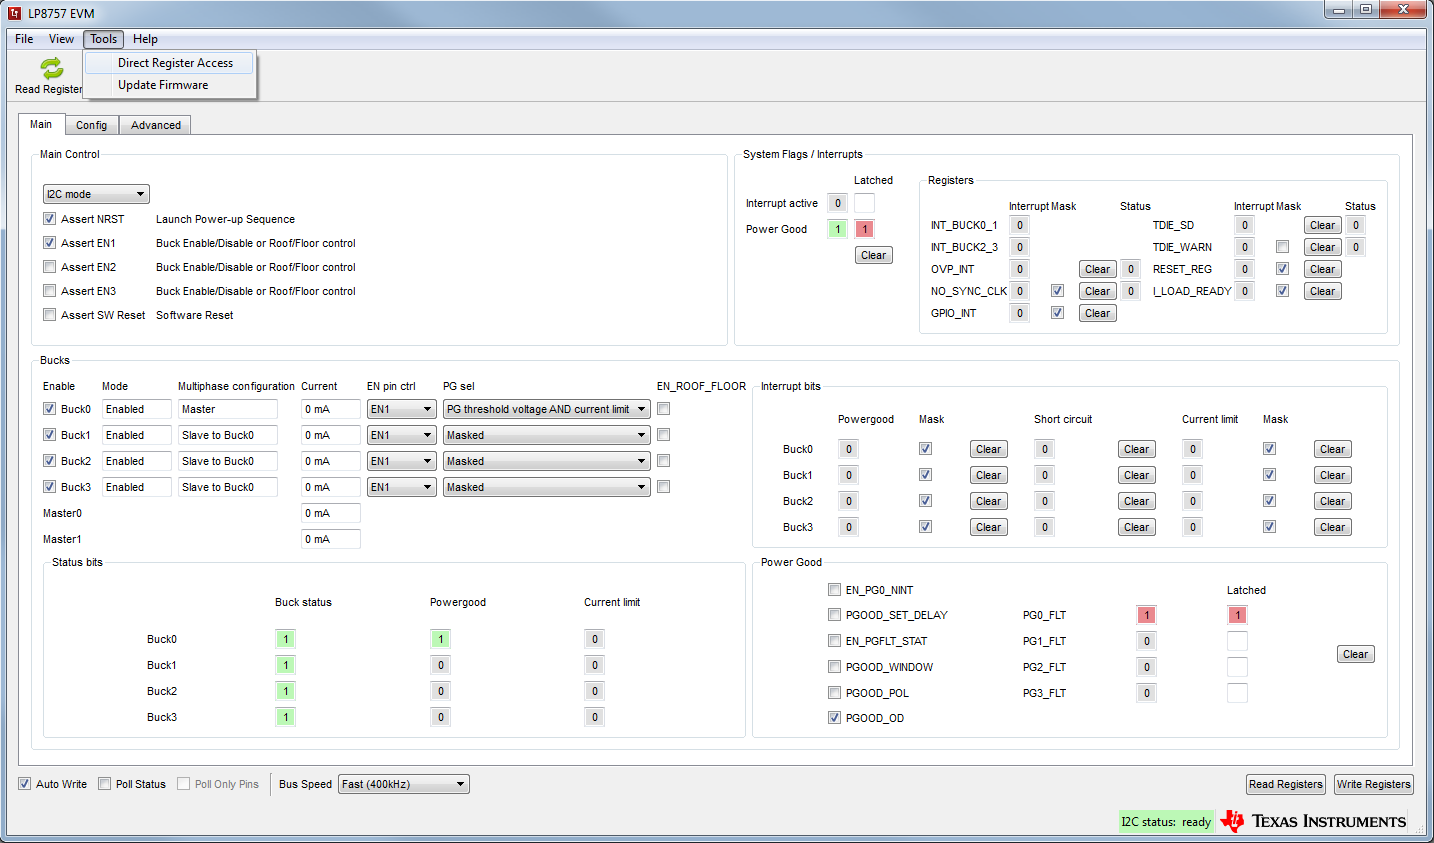Toggle the Assert NRST checkbox

pos(49,219)
